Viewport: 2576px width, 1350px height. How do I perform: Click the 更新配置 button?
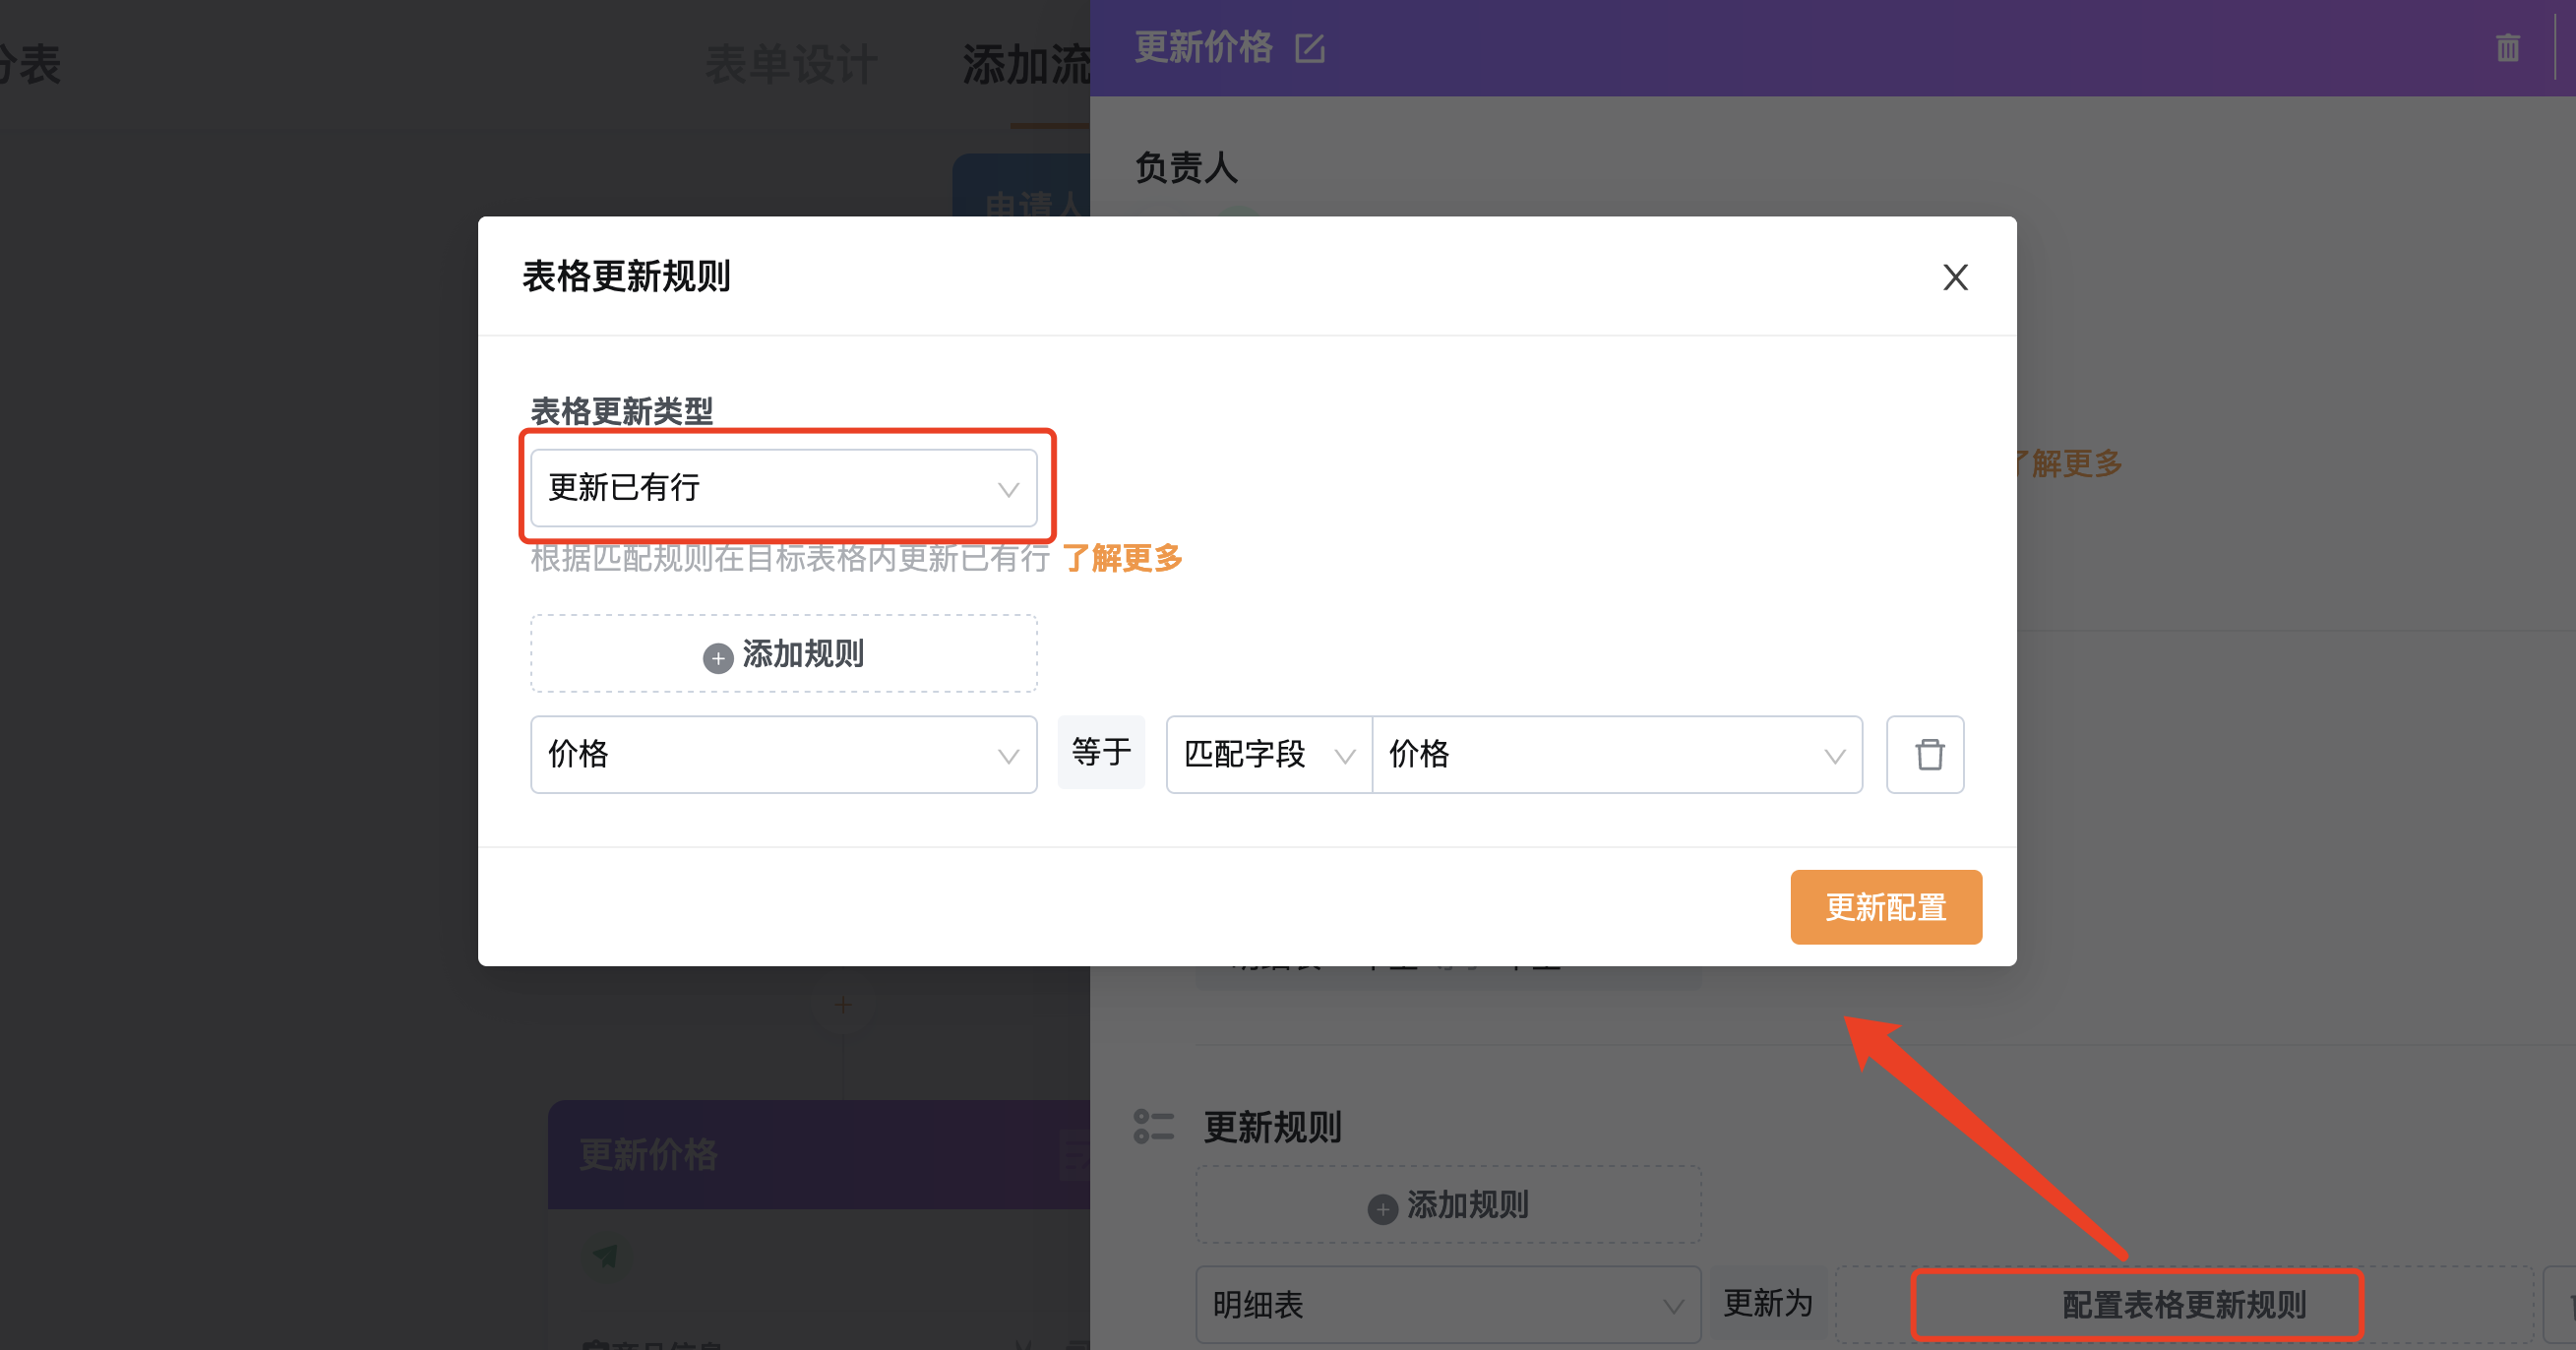coord(1886,907)
